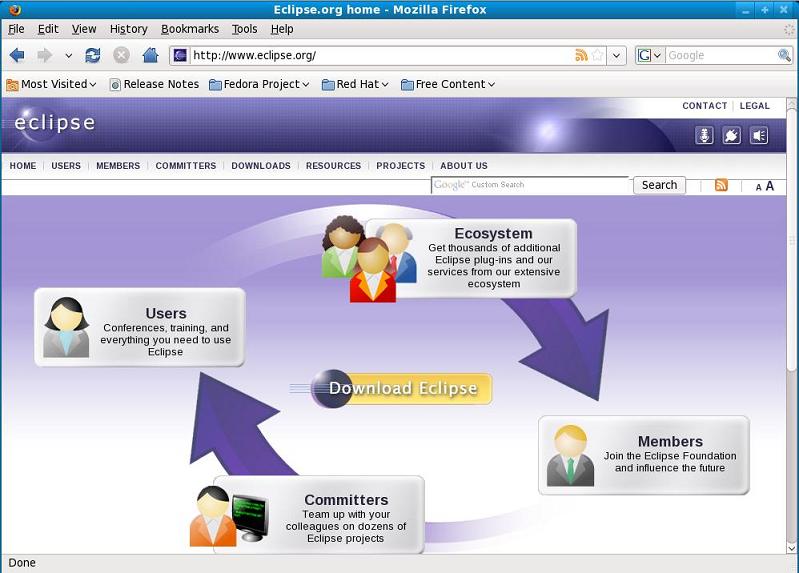Viewport: 799px width, 573px height.
Task: Click the Ecosystem card heading
Action: [x=493, y=233]
